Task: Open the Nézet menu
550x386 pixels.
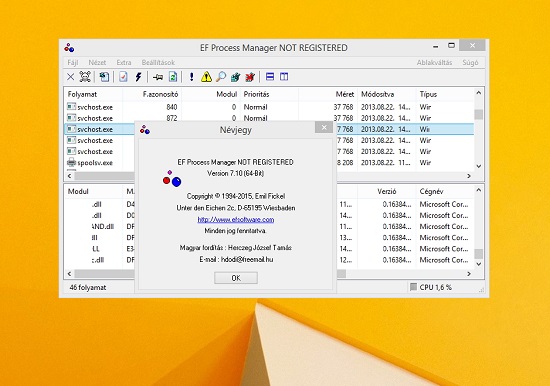Action: tap(97, 62)
